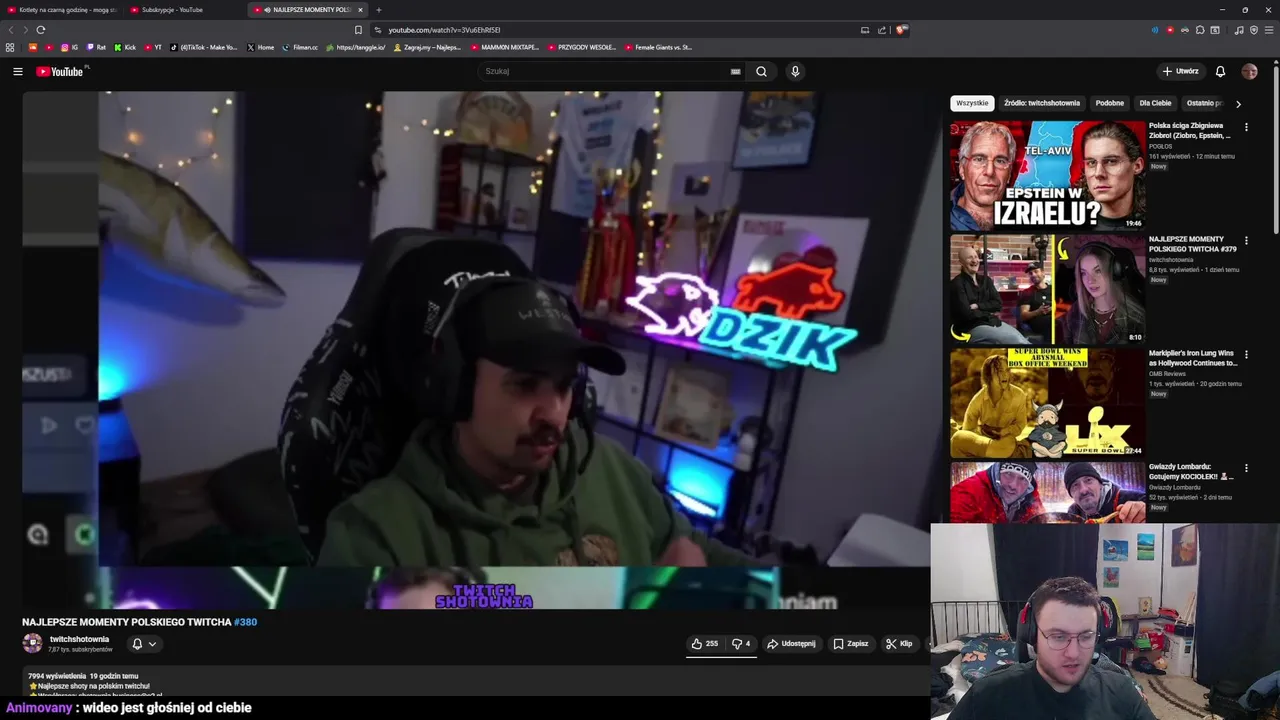
Task: Activate voice search microphone
Action: (795, 71)
